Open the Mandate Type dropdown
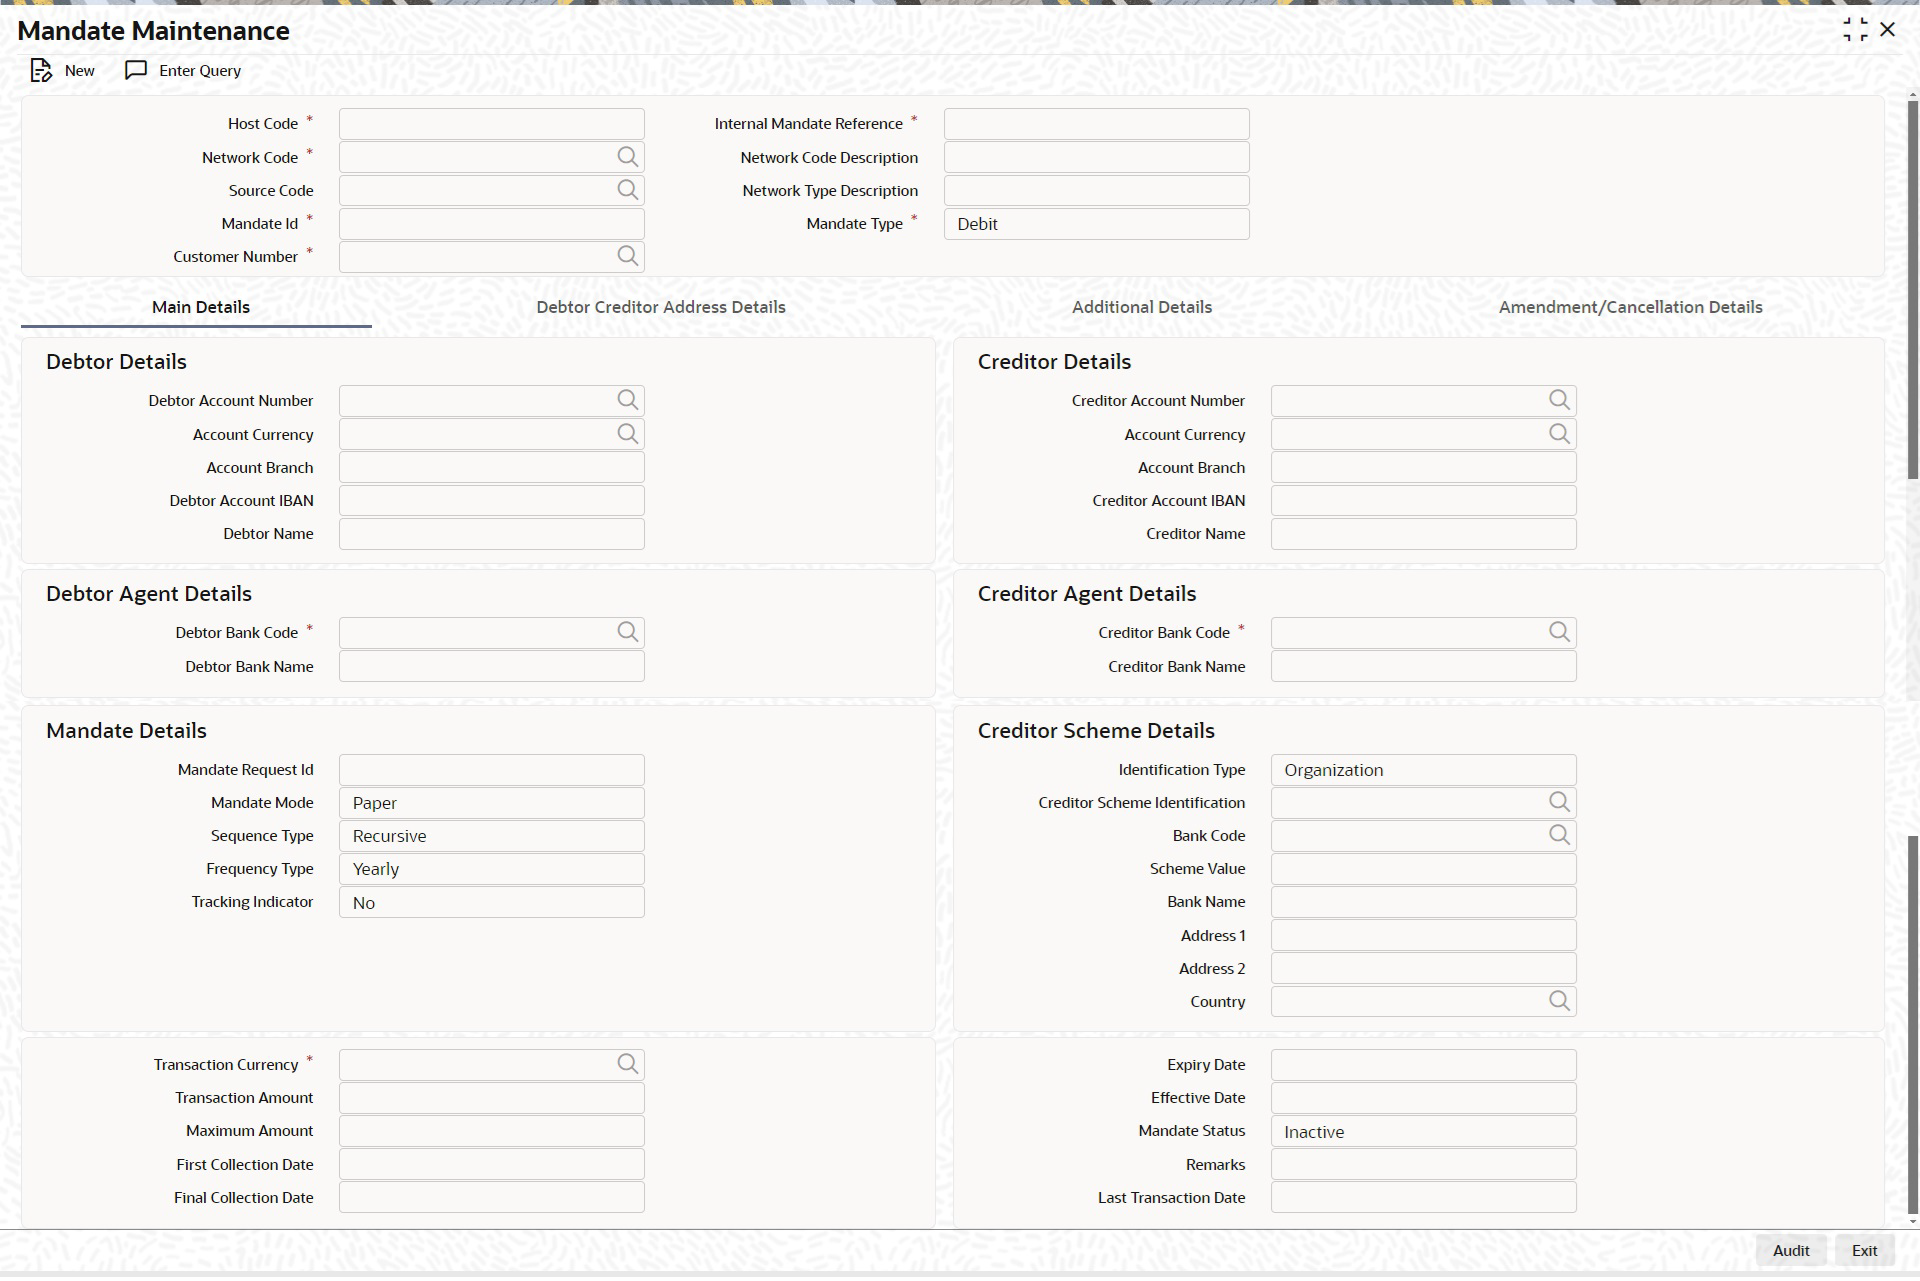Viewport: 1920px width, 1281px height. [1096, 224]
